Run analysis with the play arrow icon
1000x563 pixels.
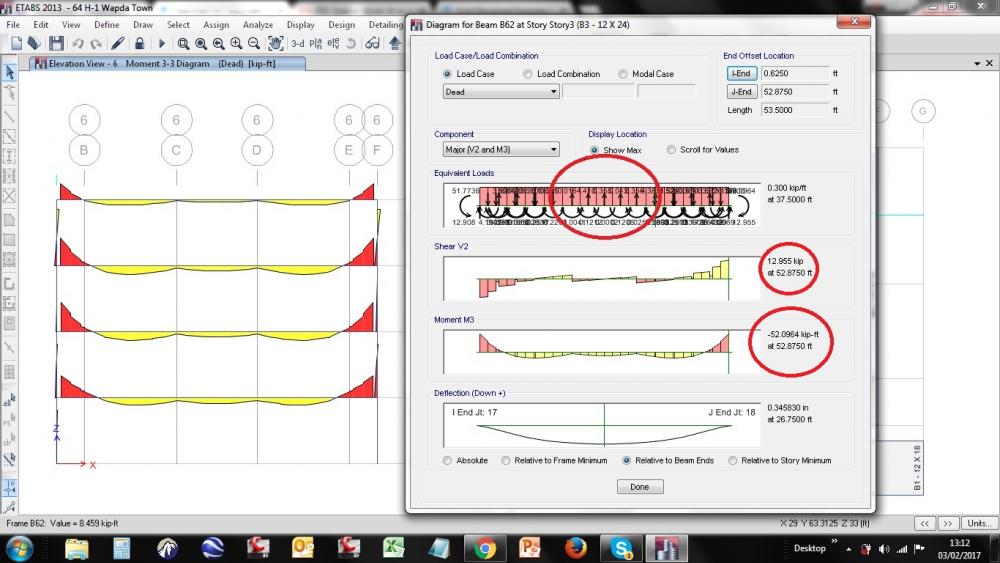coord(161,43)
